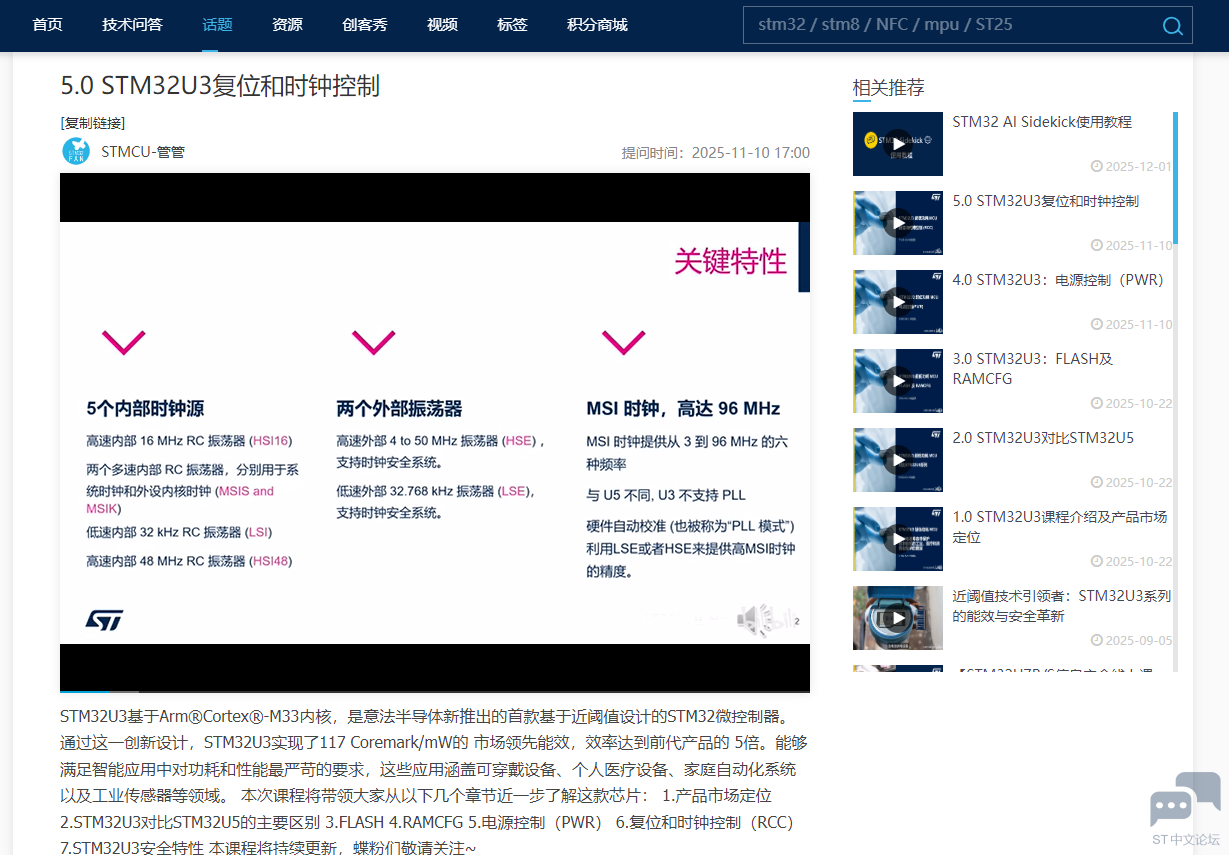Open 2.0 STM32U3对比STM32U5 link
This screenshot has width=1229, height=855.
pos(1043,438)
